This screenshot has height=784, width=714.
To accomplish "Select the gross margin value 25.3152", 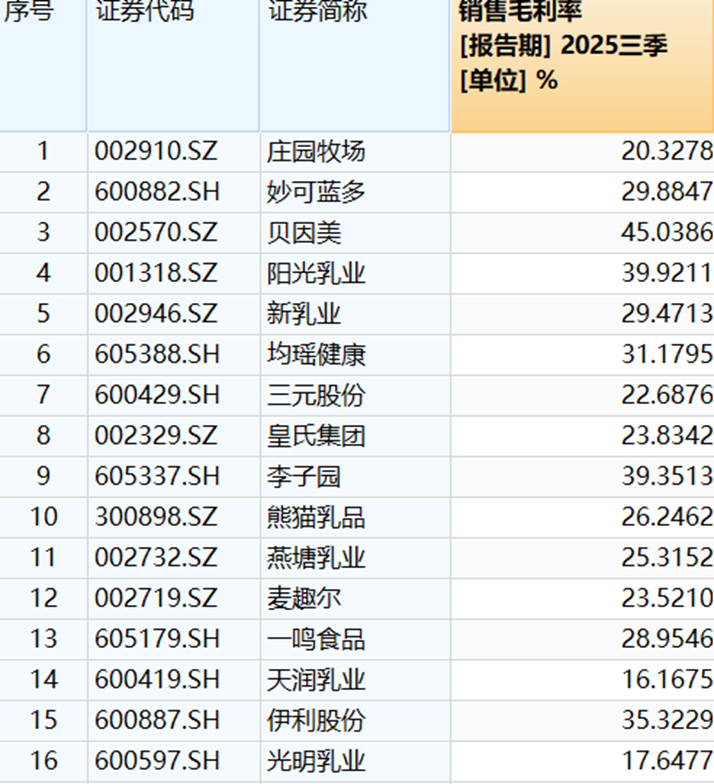I will 668,557.
